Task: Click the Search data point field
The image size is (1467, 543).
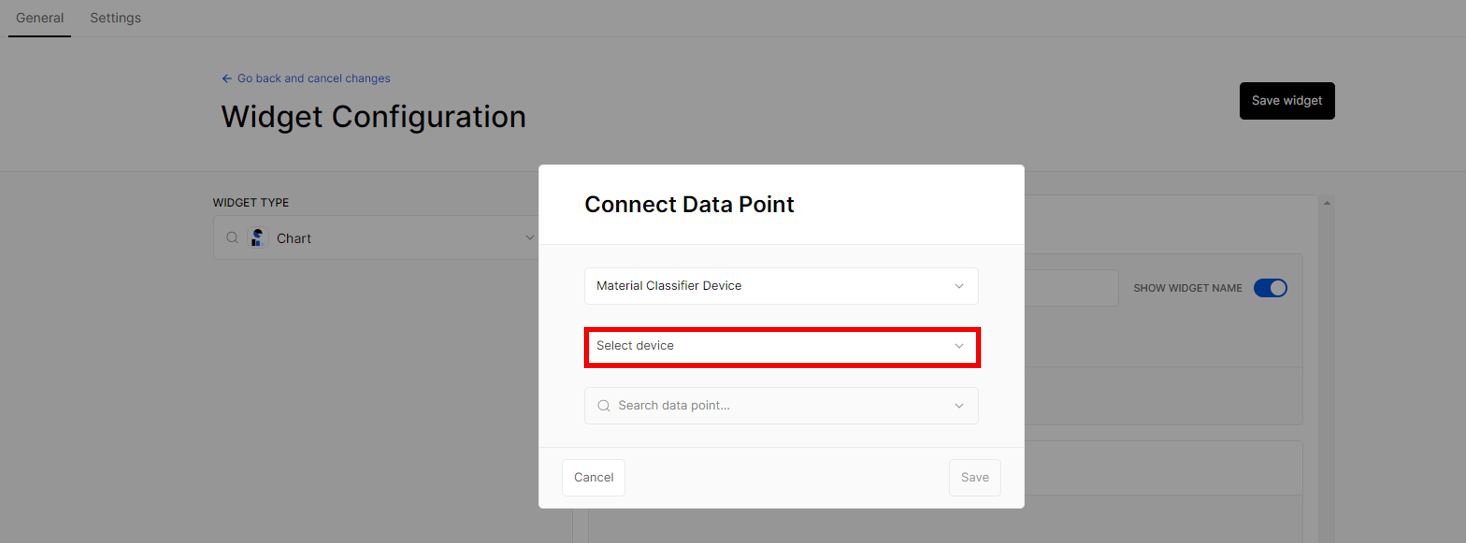Action: (x=781, y=406)
